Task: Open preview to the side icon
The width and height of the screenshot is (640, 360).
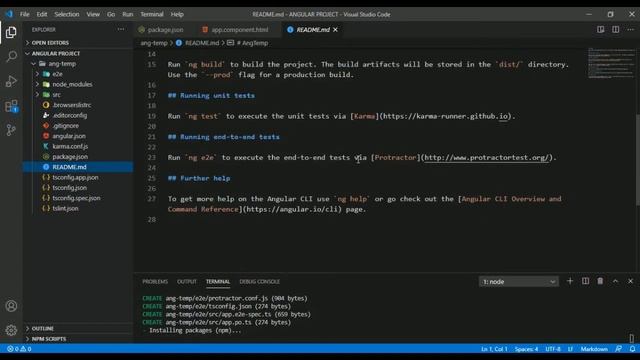Action: click(x=600, y=29)
